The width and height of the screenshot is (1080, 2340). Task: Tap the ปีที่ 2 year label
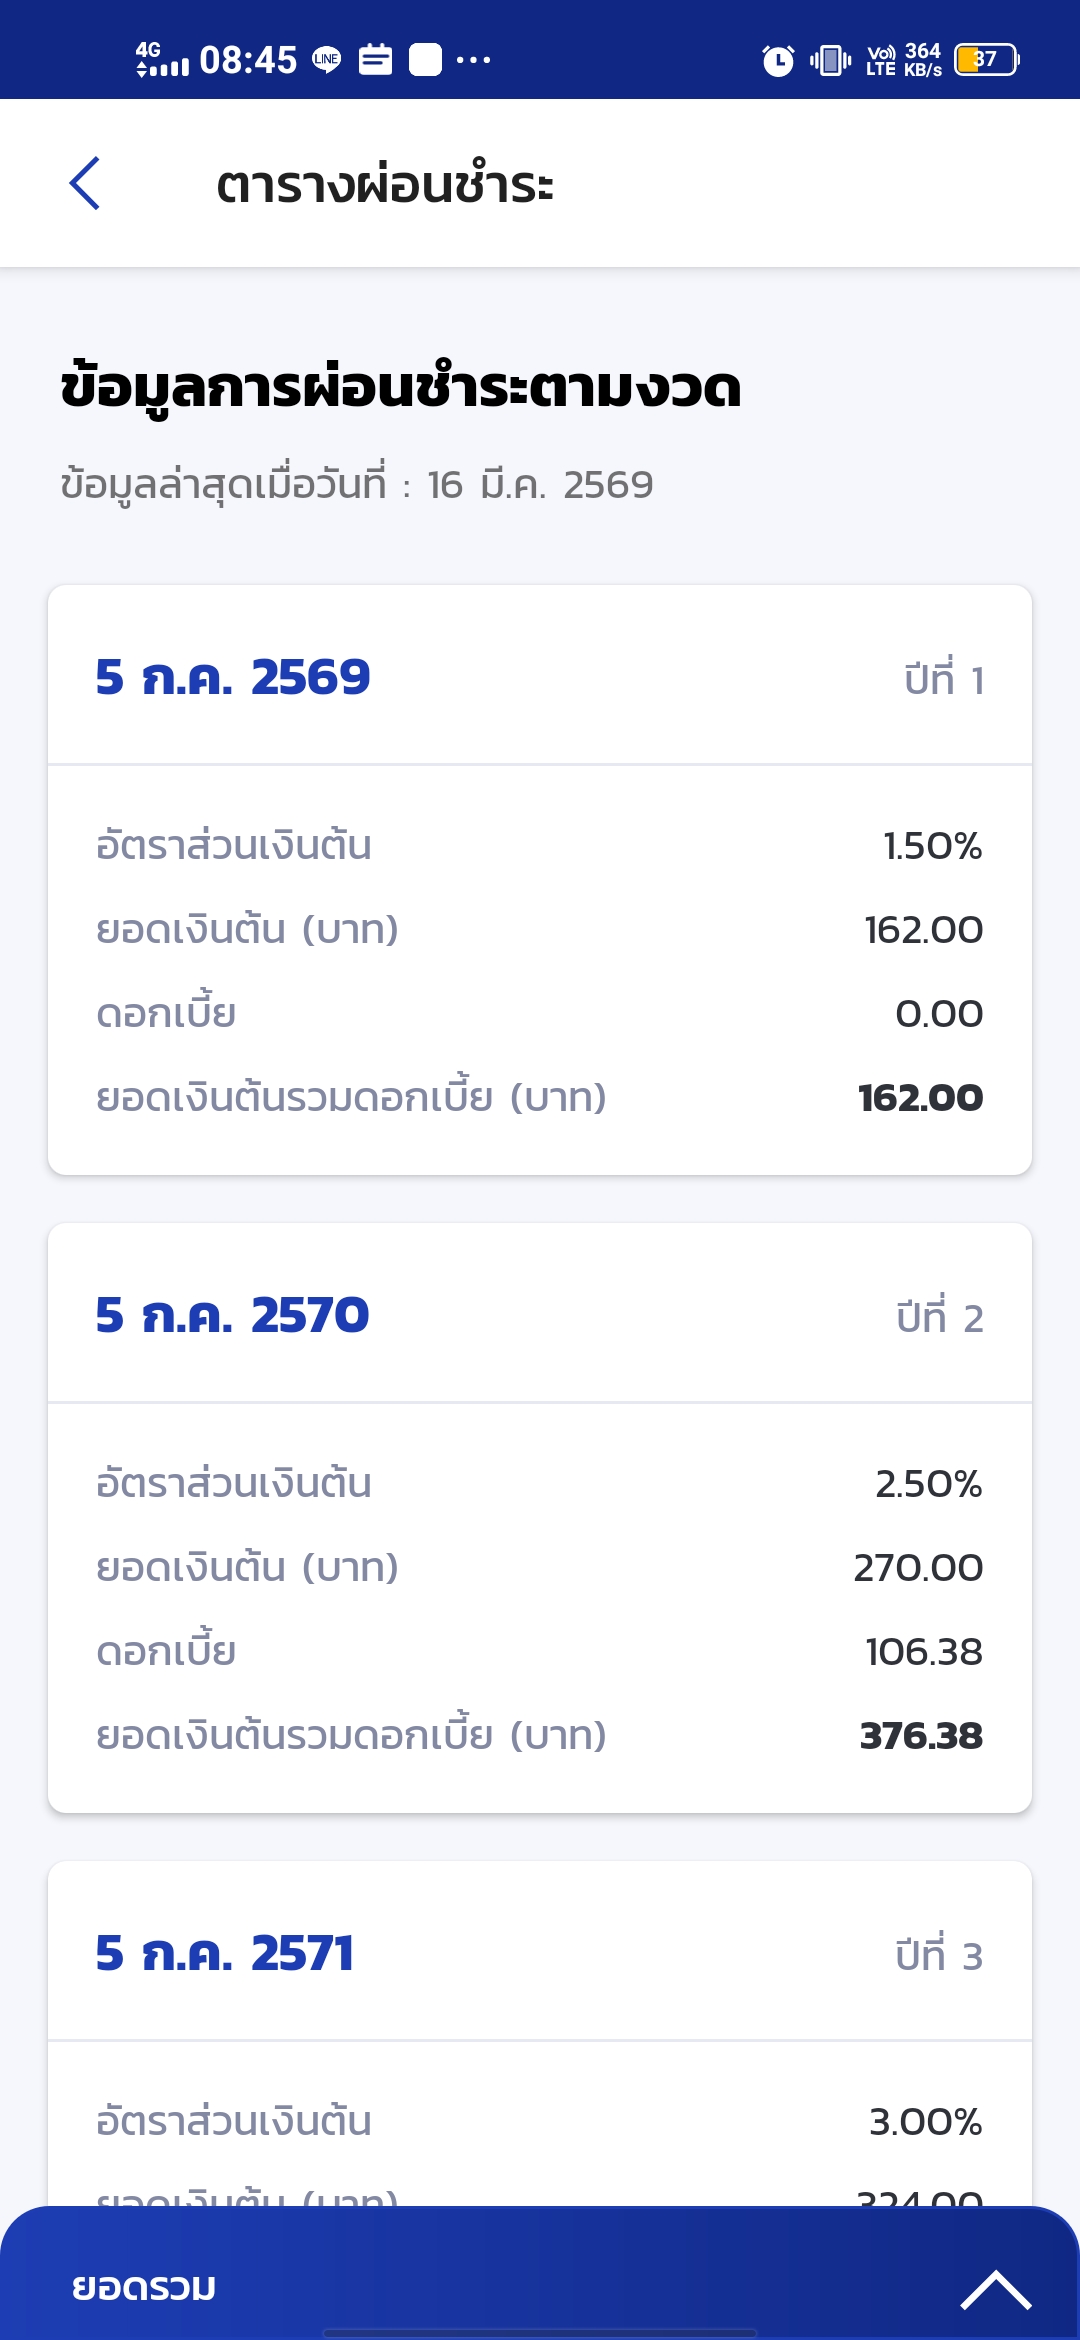tap(940, 1318)
